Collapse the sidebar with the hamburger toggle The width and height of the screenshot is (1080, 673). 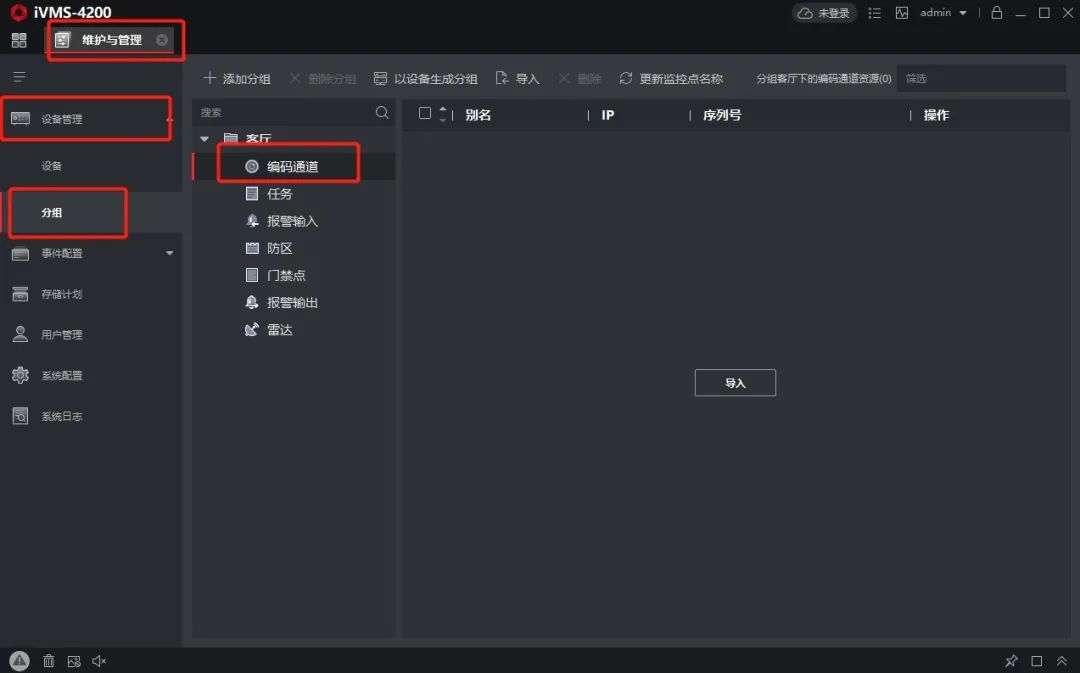[19, 77]
